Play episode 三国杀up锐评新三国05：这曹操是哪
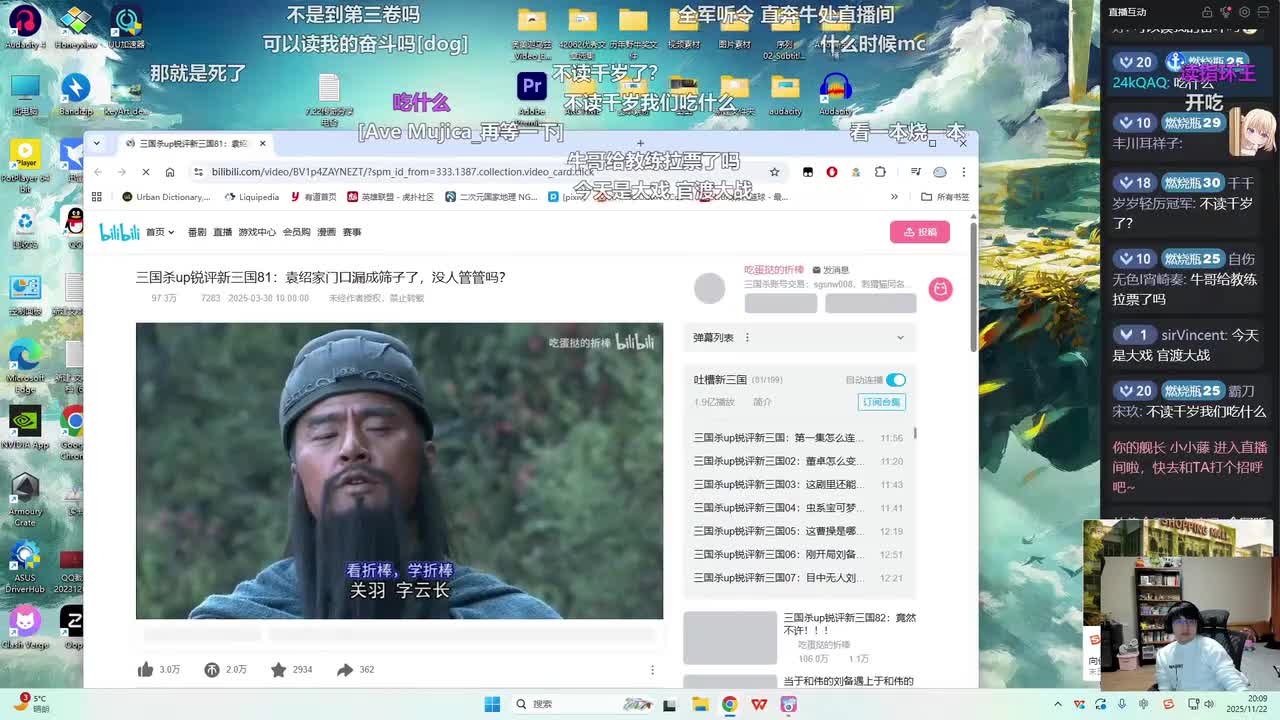 click(x=799, y=531)
